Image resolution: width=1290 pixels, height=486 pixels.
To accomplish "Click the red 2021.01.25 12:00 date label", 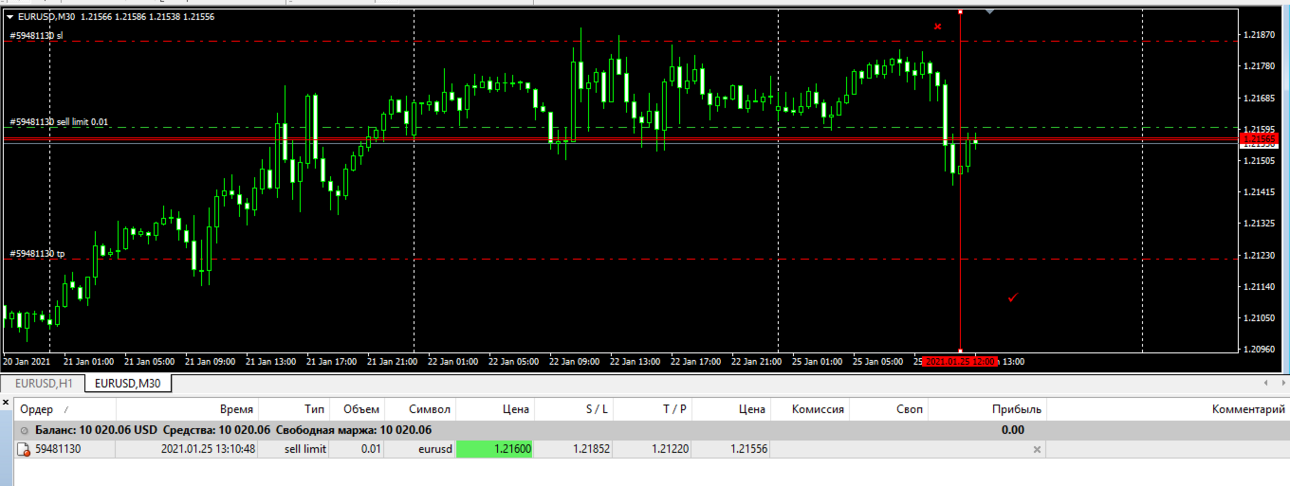I will 960,362.
